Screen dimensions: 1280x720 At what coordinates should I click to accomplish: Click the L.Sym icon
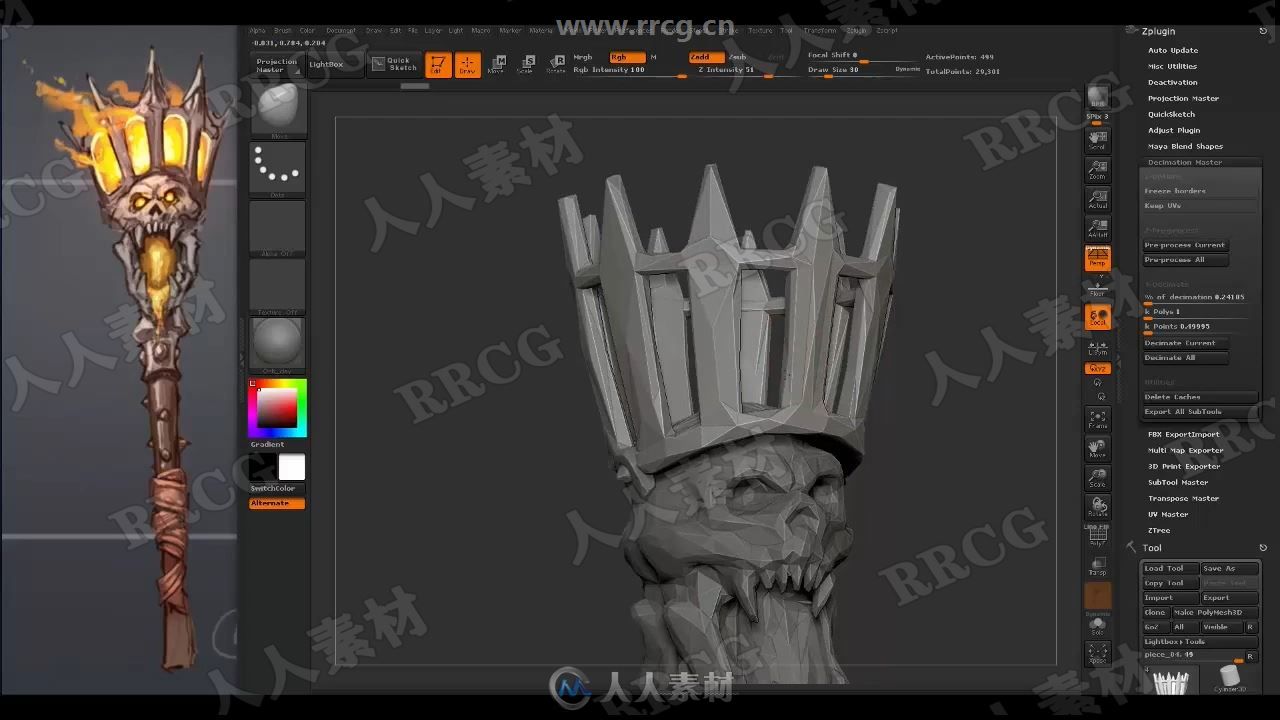1098,347
